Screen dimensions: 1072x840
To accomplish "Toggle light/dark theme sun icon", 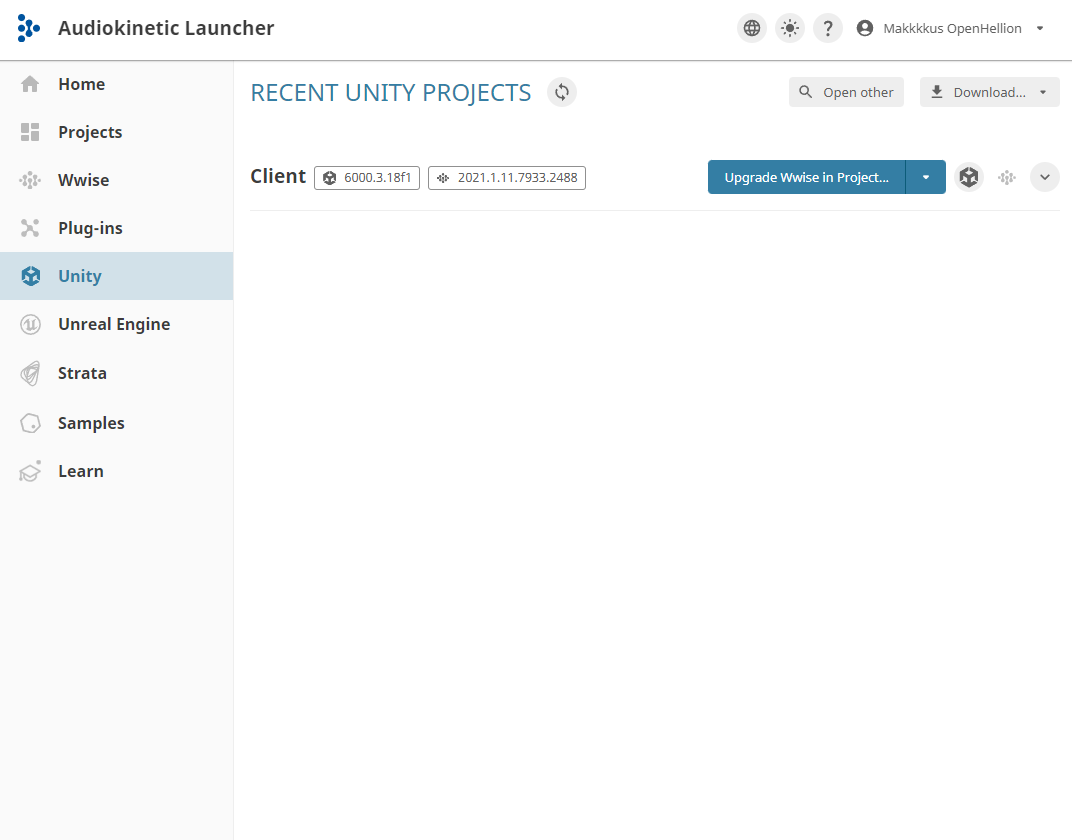I will click(x=790, y=28).
